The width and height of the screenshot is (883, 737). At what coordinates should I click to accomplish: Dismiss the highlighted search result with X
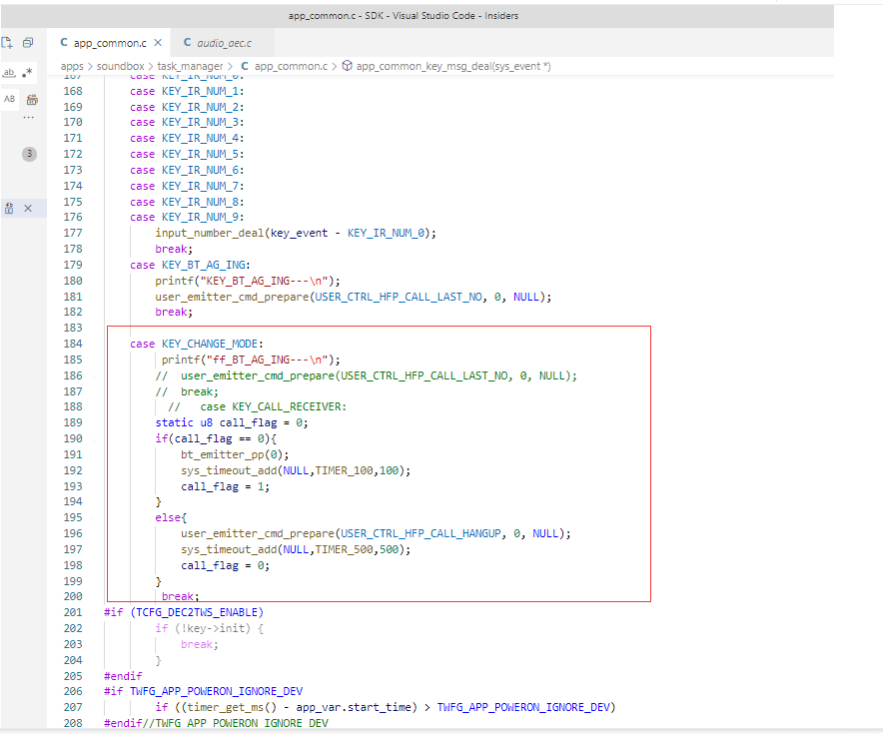[x=28, y=208]
